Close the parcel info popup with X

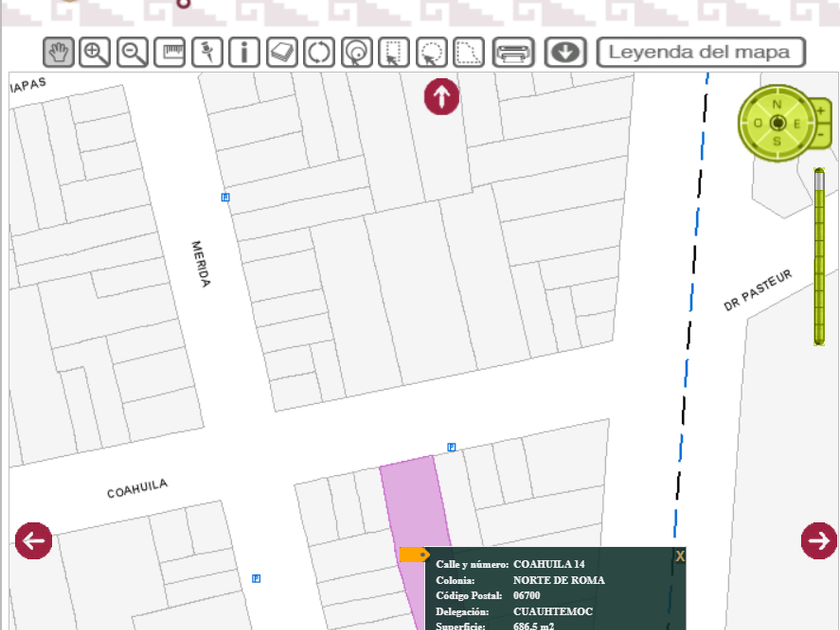(680, 556)
